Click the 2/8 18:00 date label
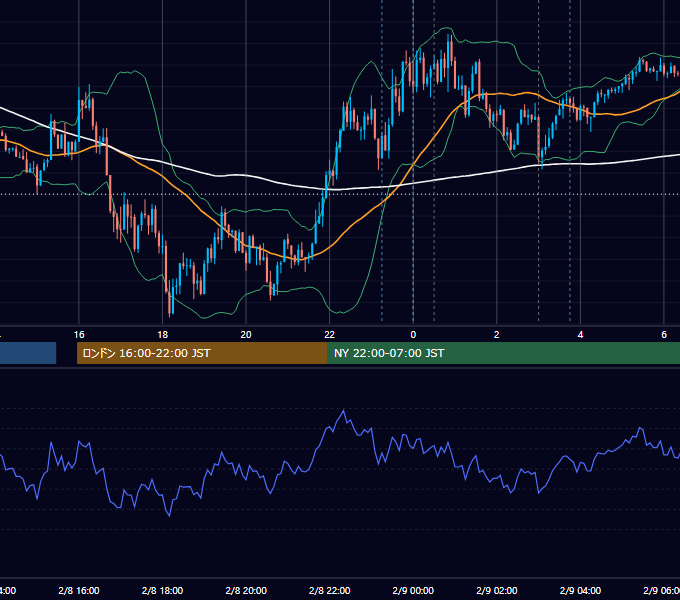Image resolution: width=680 pixels, height=600 pixels. point(163,590)
